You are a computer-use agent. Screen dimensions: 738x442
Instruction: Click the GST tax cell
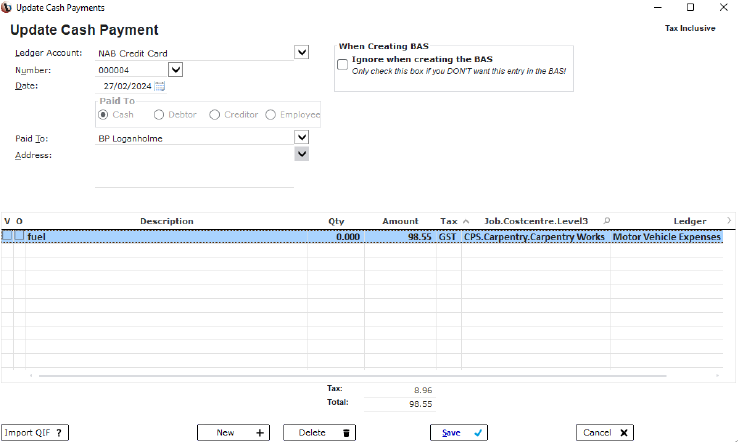pyautogui.click(x=449, y=236)
